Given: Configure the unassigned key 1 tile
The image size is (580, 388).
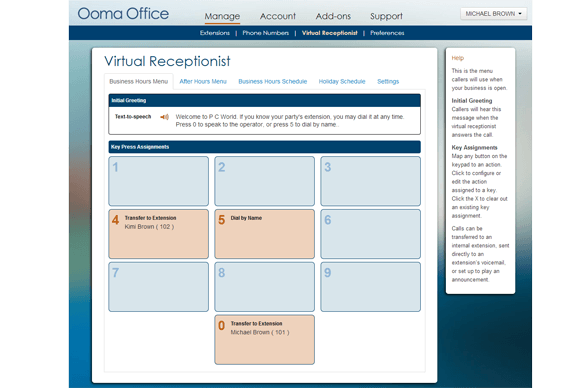Looking at the screenshot, I should pyautogui.click(x=158, y=181).
